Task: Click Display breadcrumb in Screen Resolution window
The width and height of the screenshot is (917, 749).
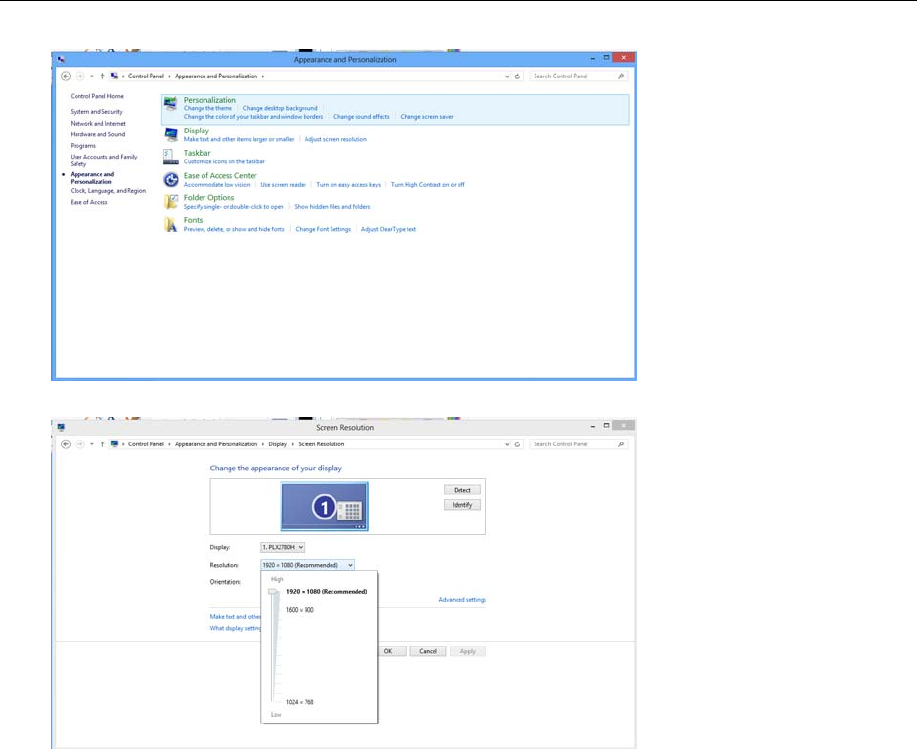Action: click(277, 444)
